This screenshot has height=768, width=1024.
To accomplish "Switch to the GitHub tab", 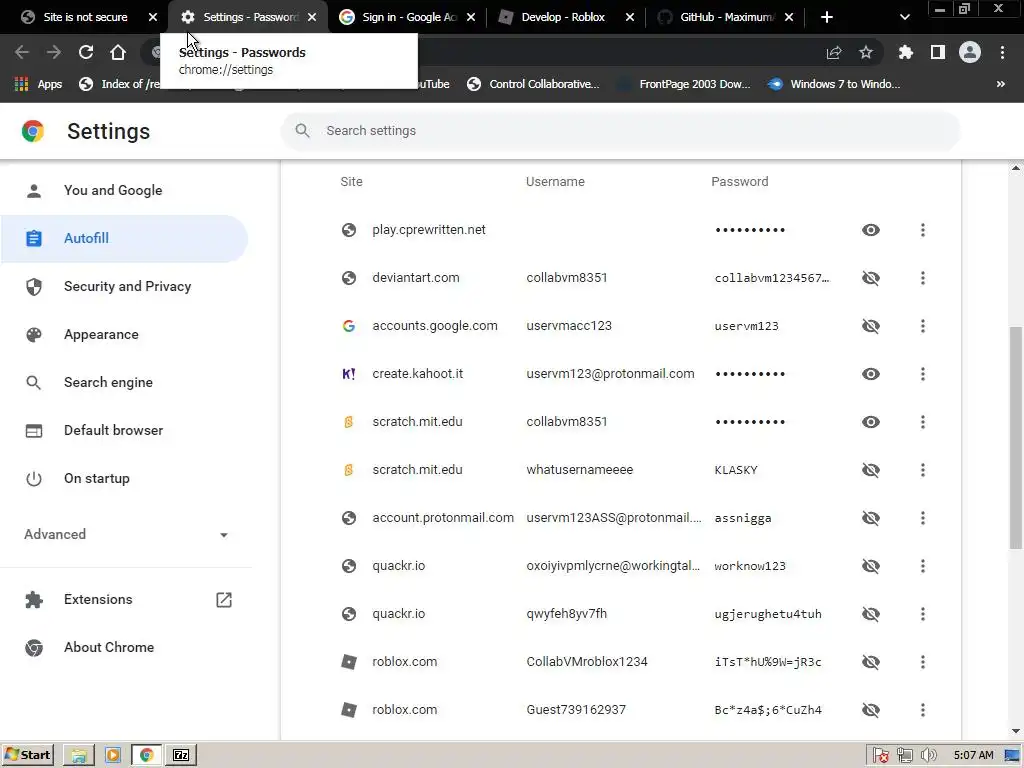I will click(x=717, y=17).
